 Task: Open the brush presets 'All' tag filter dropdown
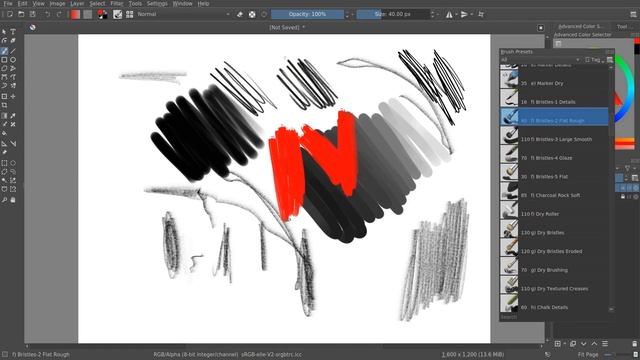540,60
